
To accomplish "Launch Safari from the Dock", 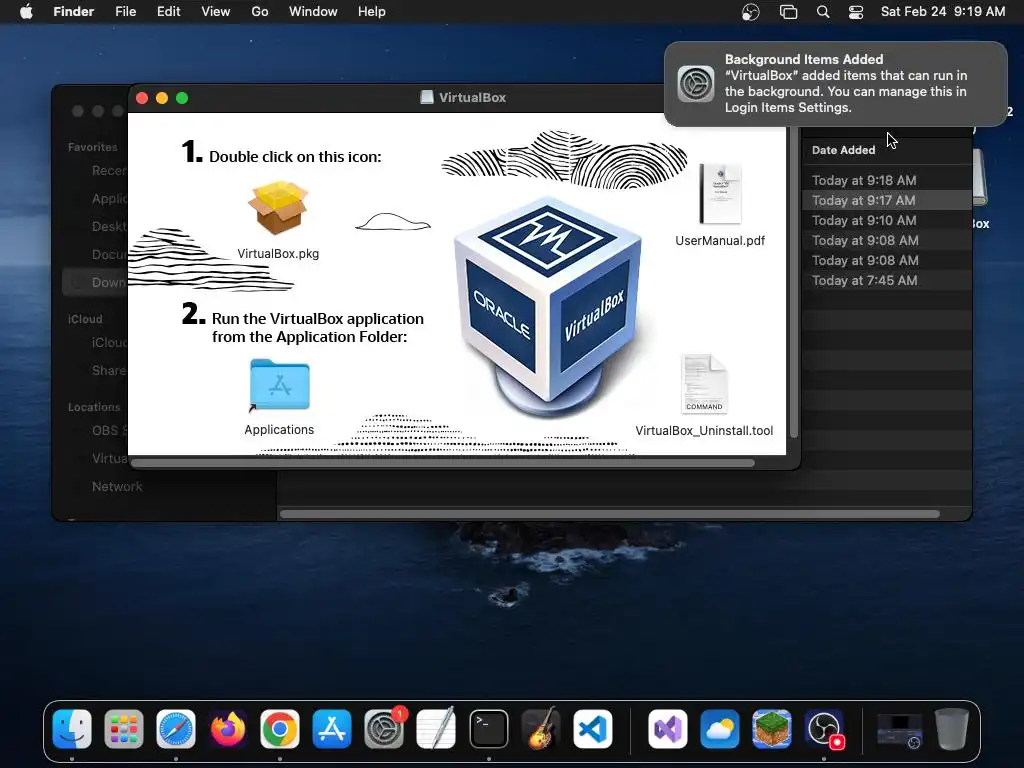I will pyautogui.click(x=176, y=729).
